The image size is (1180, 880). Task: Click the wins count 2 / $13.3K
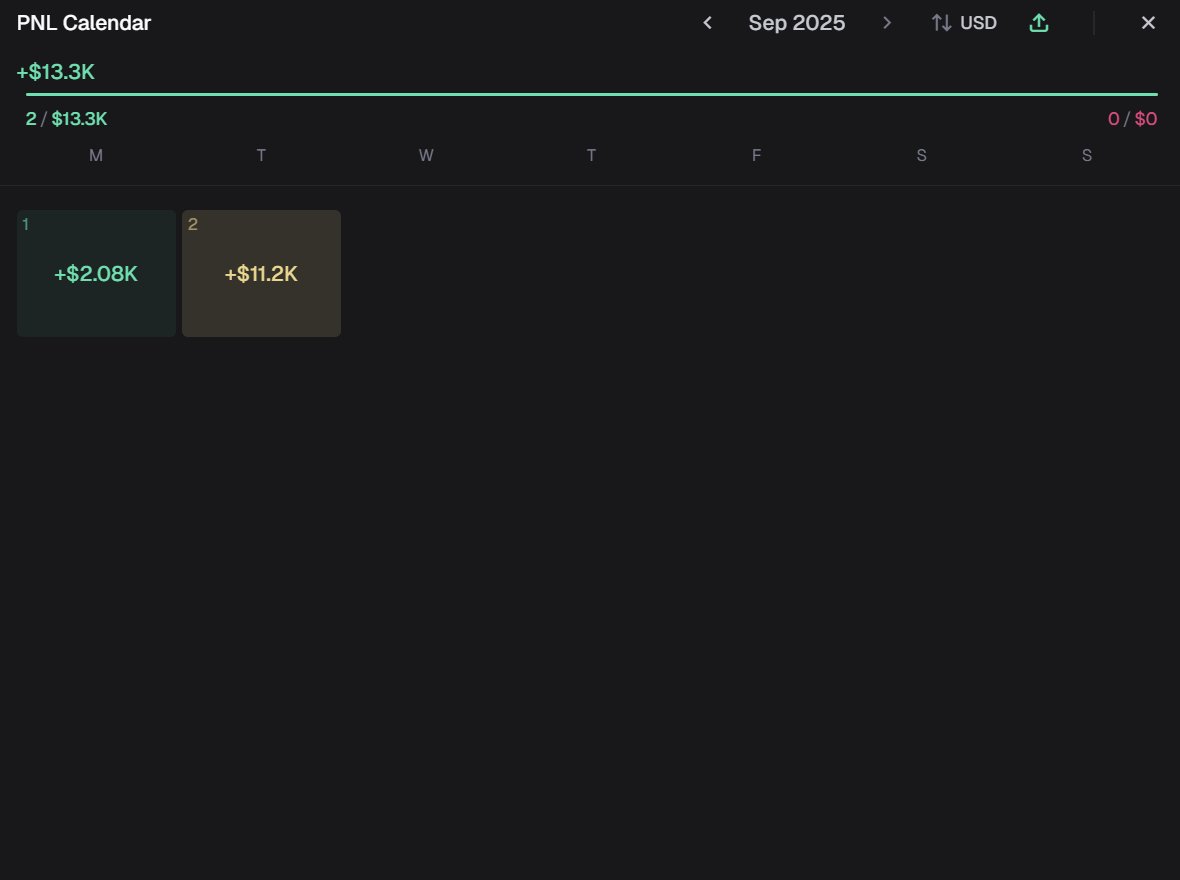(66, 119)
